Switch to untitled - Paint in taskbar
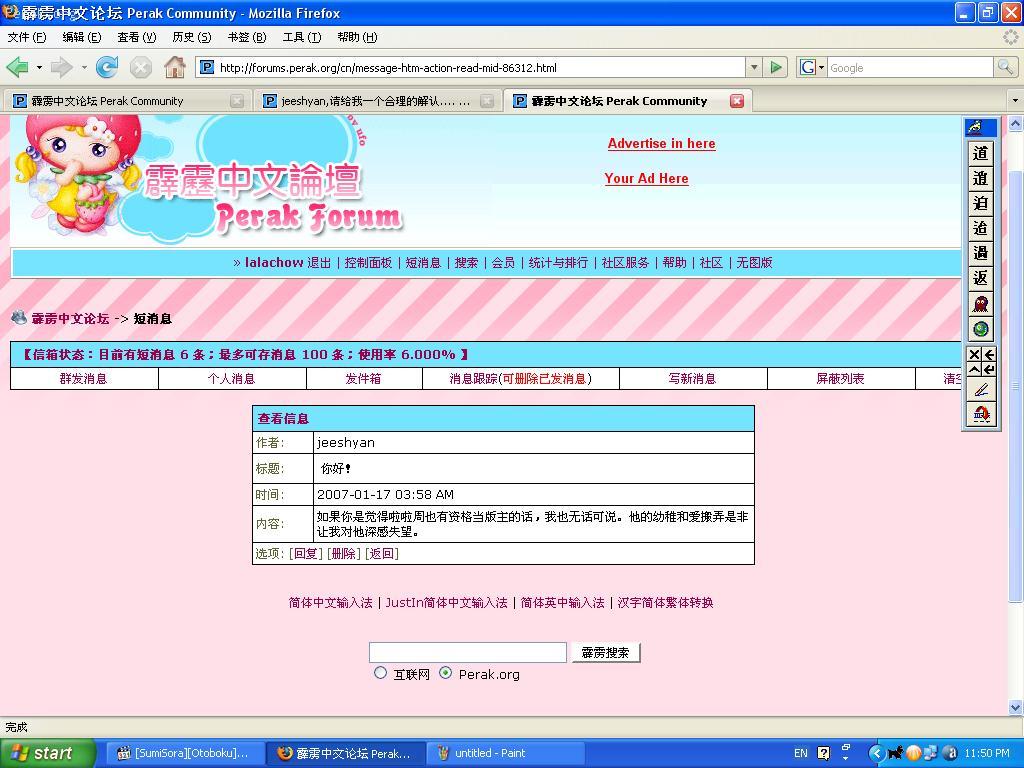 [505, 753]
